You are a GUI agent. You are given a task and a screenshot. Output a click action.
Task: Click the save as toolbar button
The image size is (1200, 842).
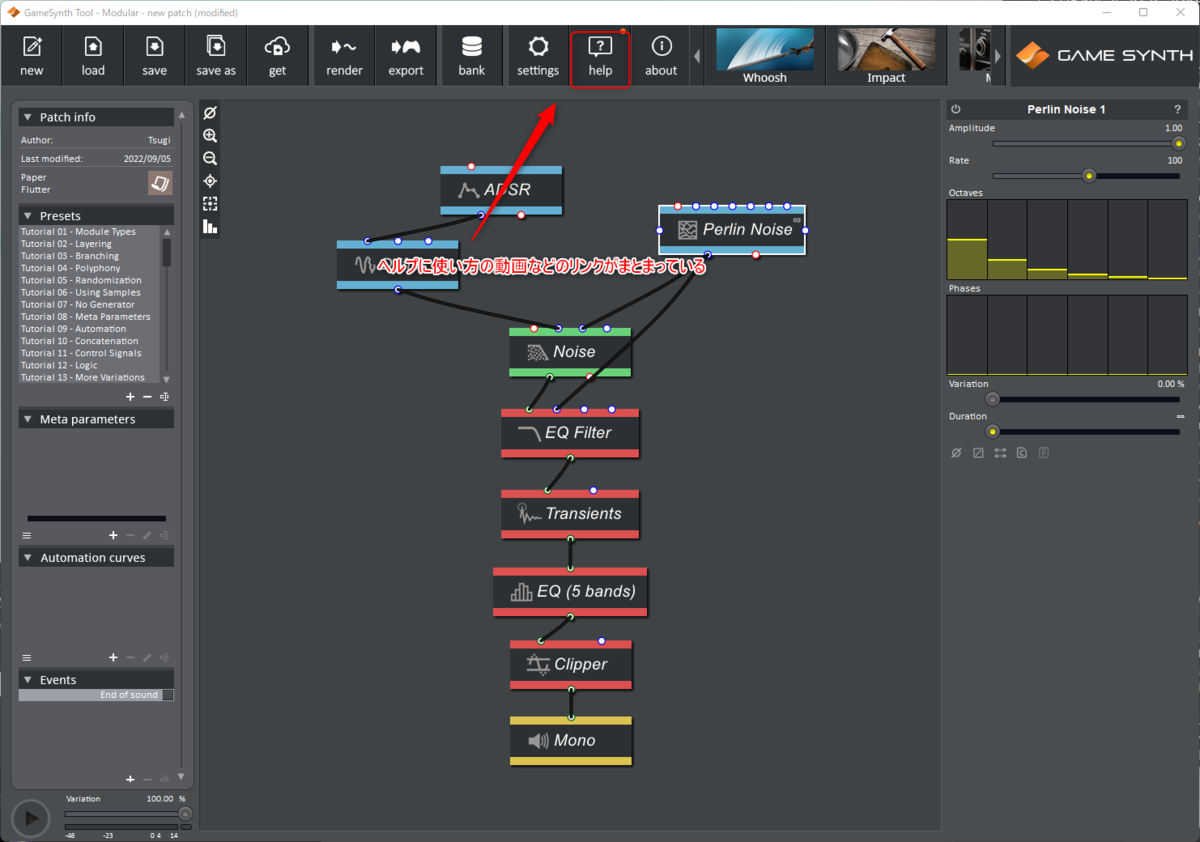pos(216,56)
